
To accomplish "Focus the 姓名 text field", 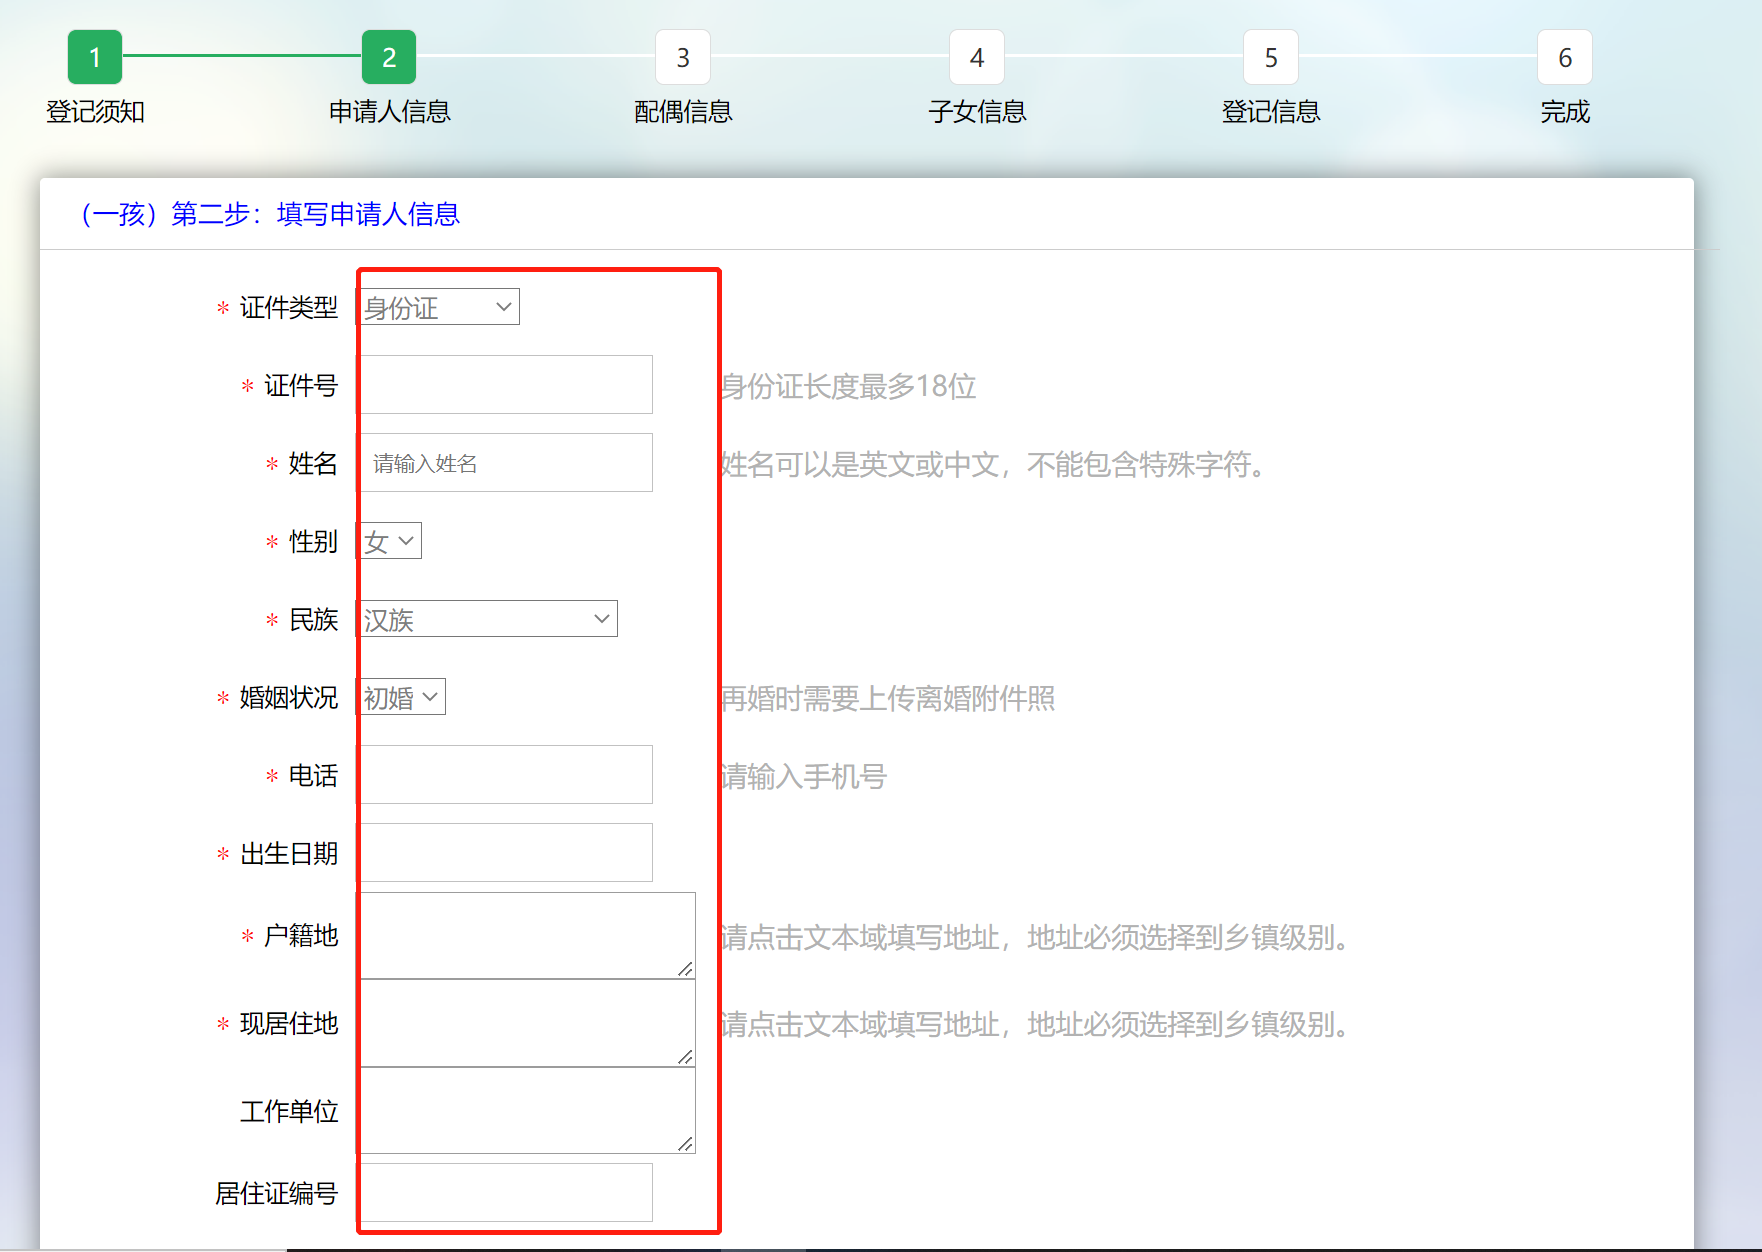I will [507, 463].
